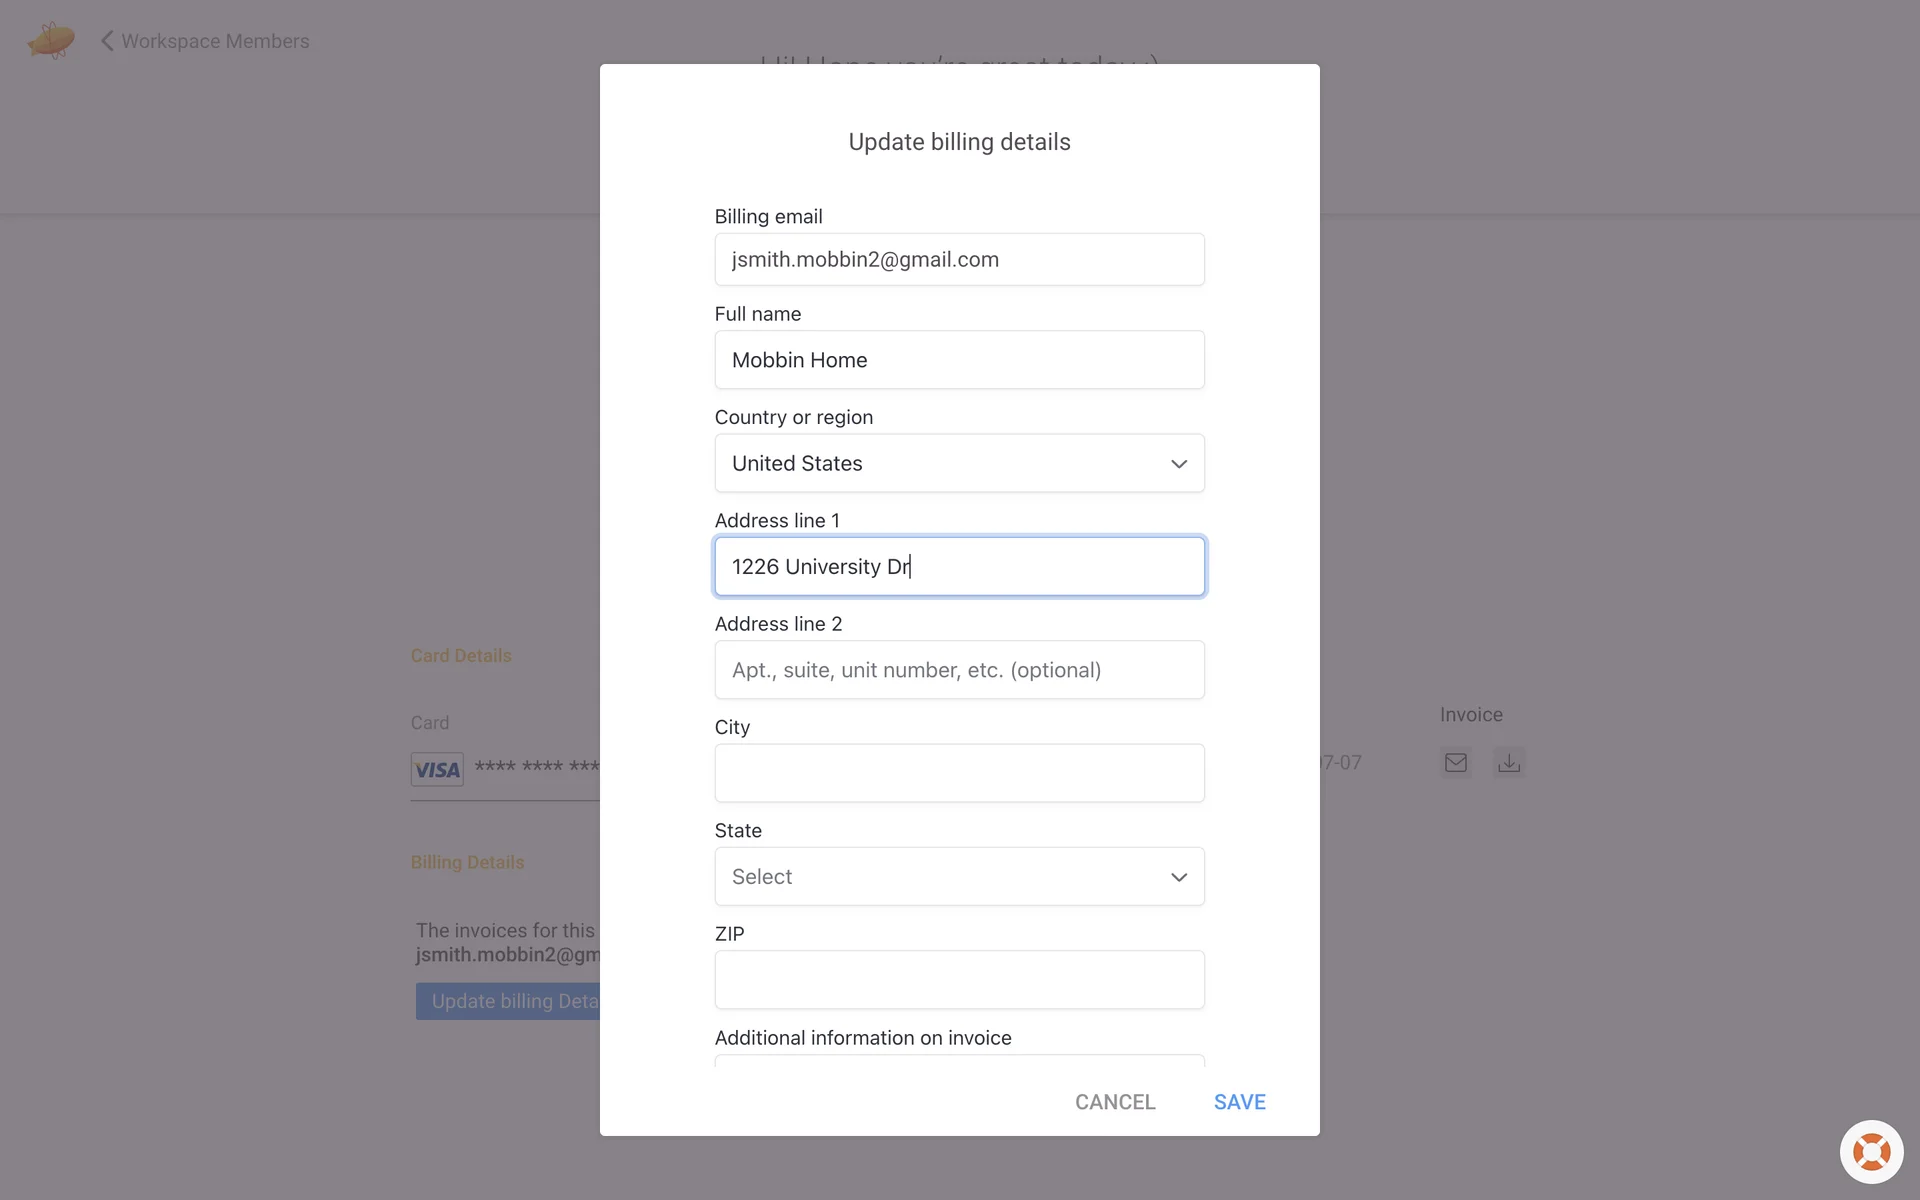Click the email invoice envelope icon
The image size is (1920, 1200).
coord(1456,763)
